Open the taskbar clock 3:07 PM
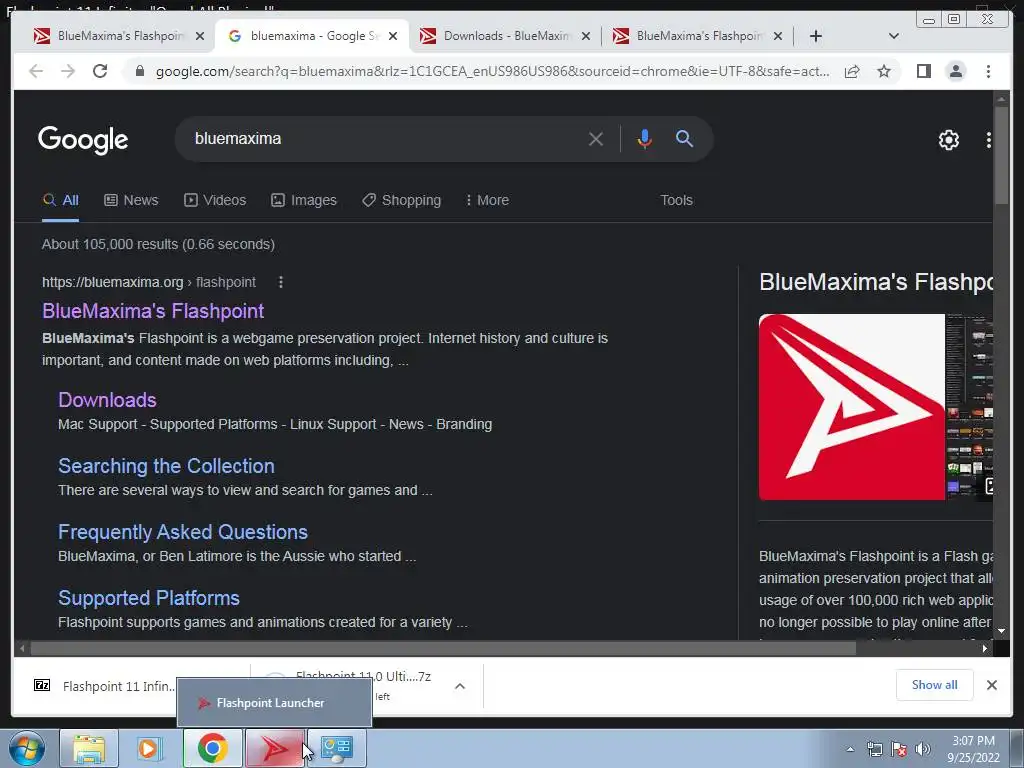Image resolution: width=1024 pixels, height=768 pixels. pyautogui.click(x=973, y=749)
